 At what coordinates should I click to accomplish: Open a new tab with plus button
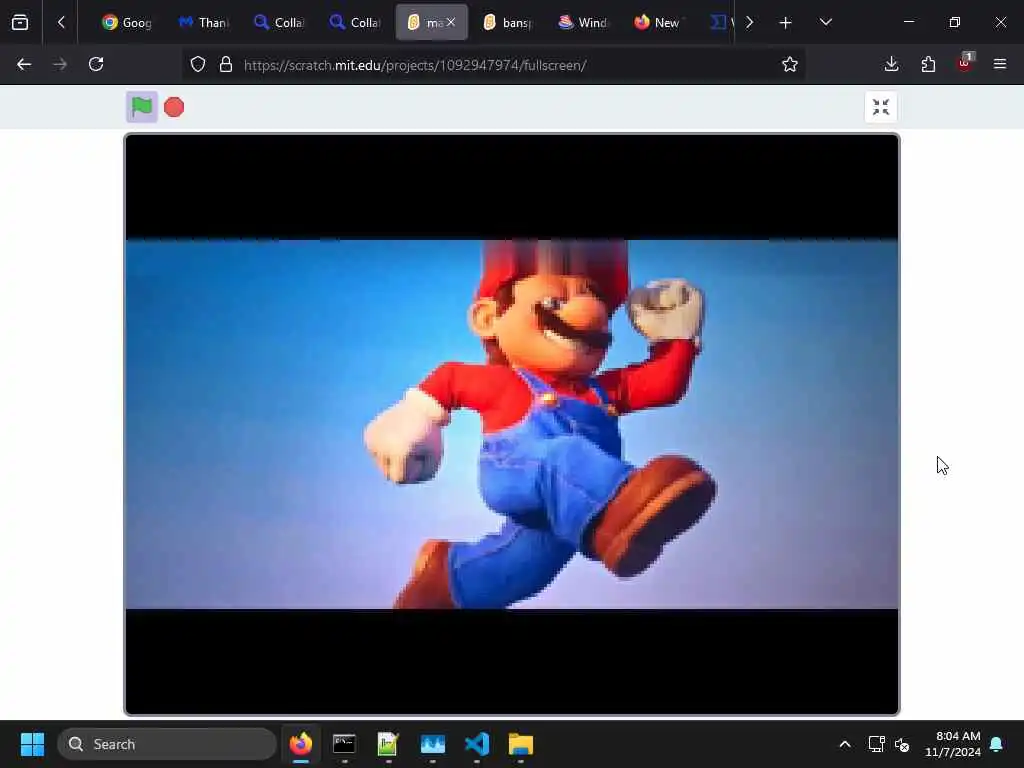coord(786,23)
